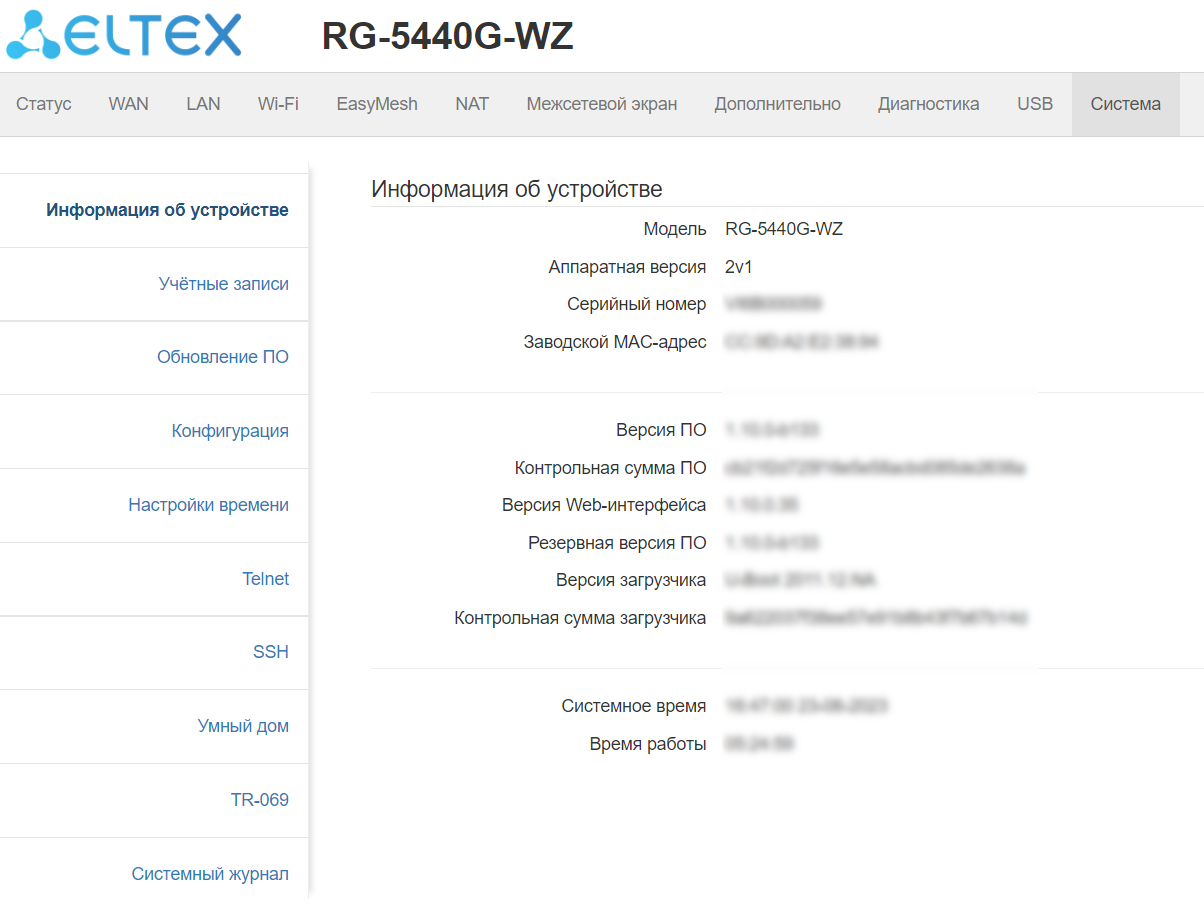
Task: Open the Конфигурация sidebar item
Action: pos(230,431)
